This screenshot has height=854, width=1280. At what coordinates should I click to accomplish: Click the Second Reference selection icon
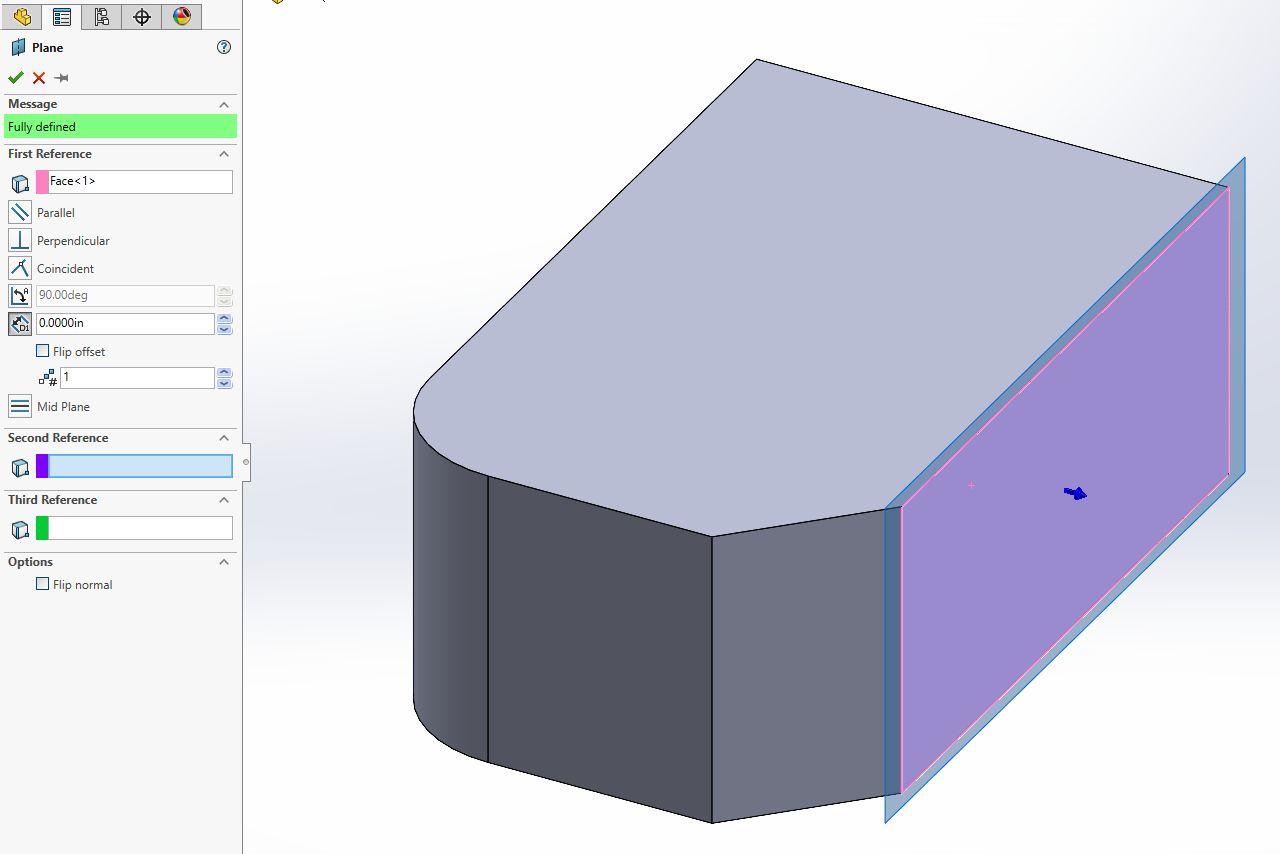(x=20, y=468)
